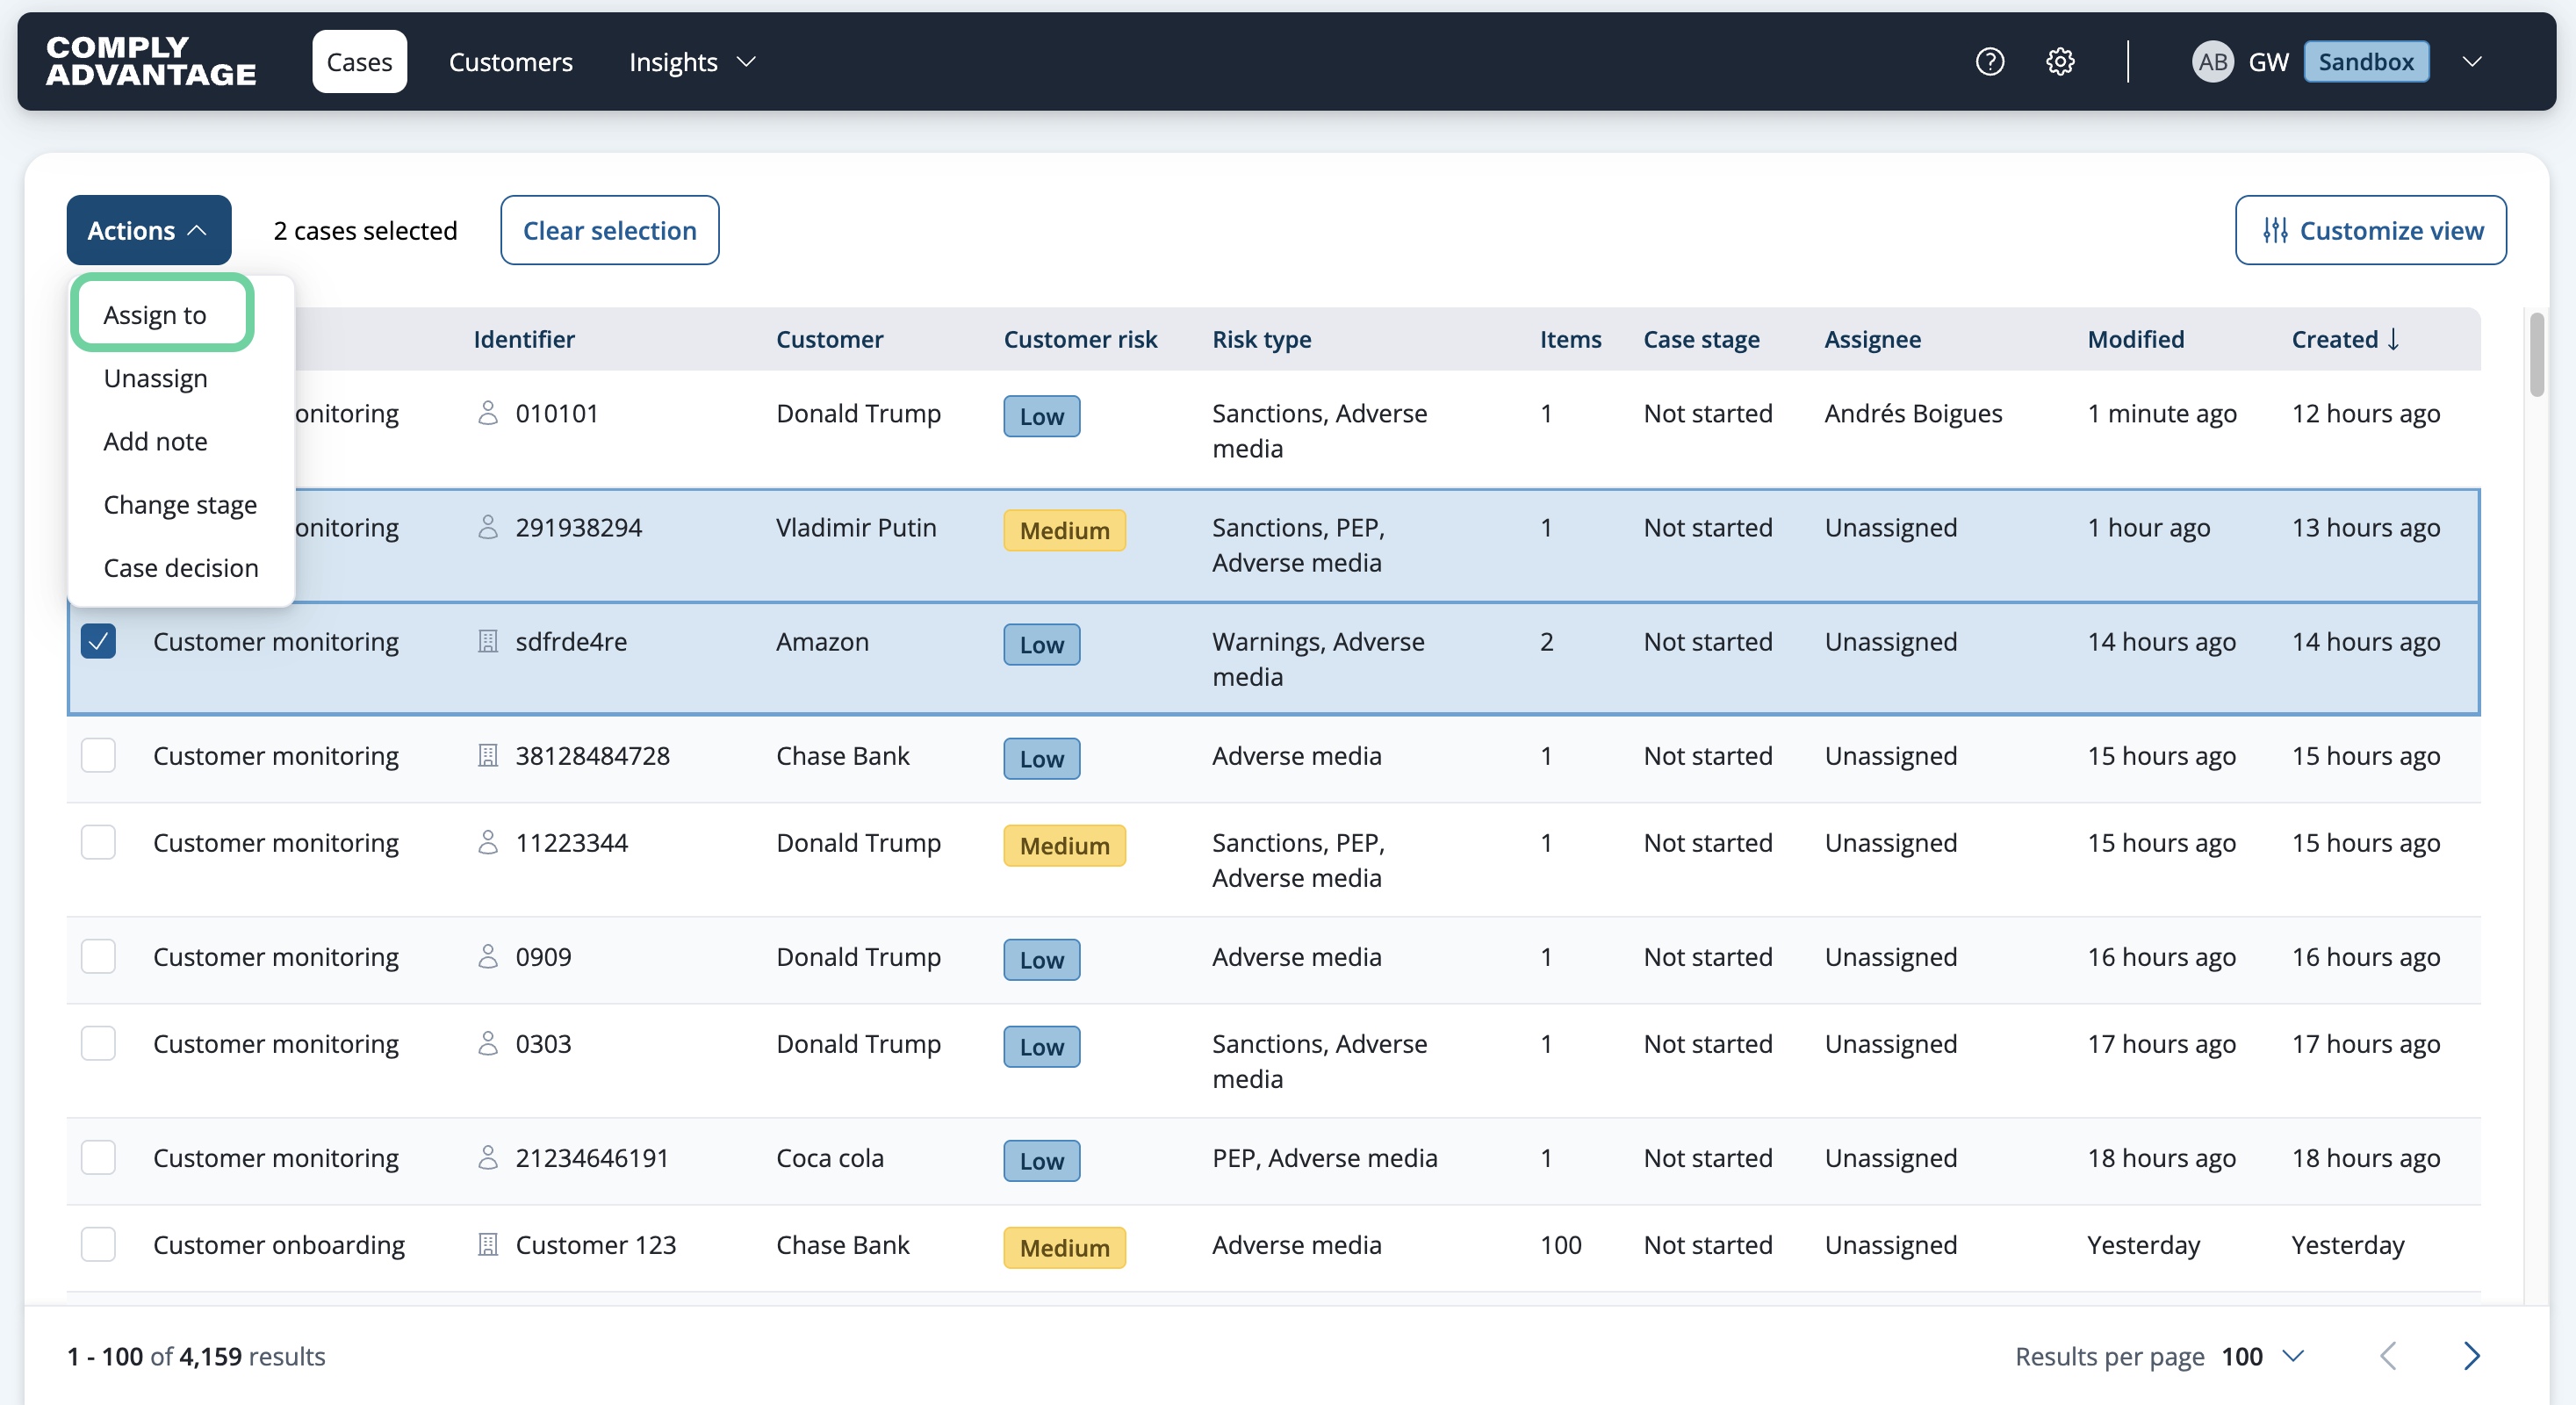
Task: Sort by the Modified column header
Action: coord(2136,339)
